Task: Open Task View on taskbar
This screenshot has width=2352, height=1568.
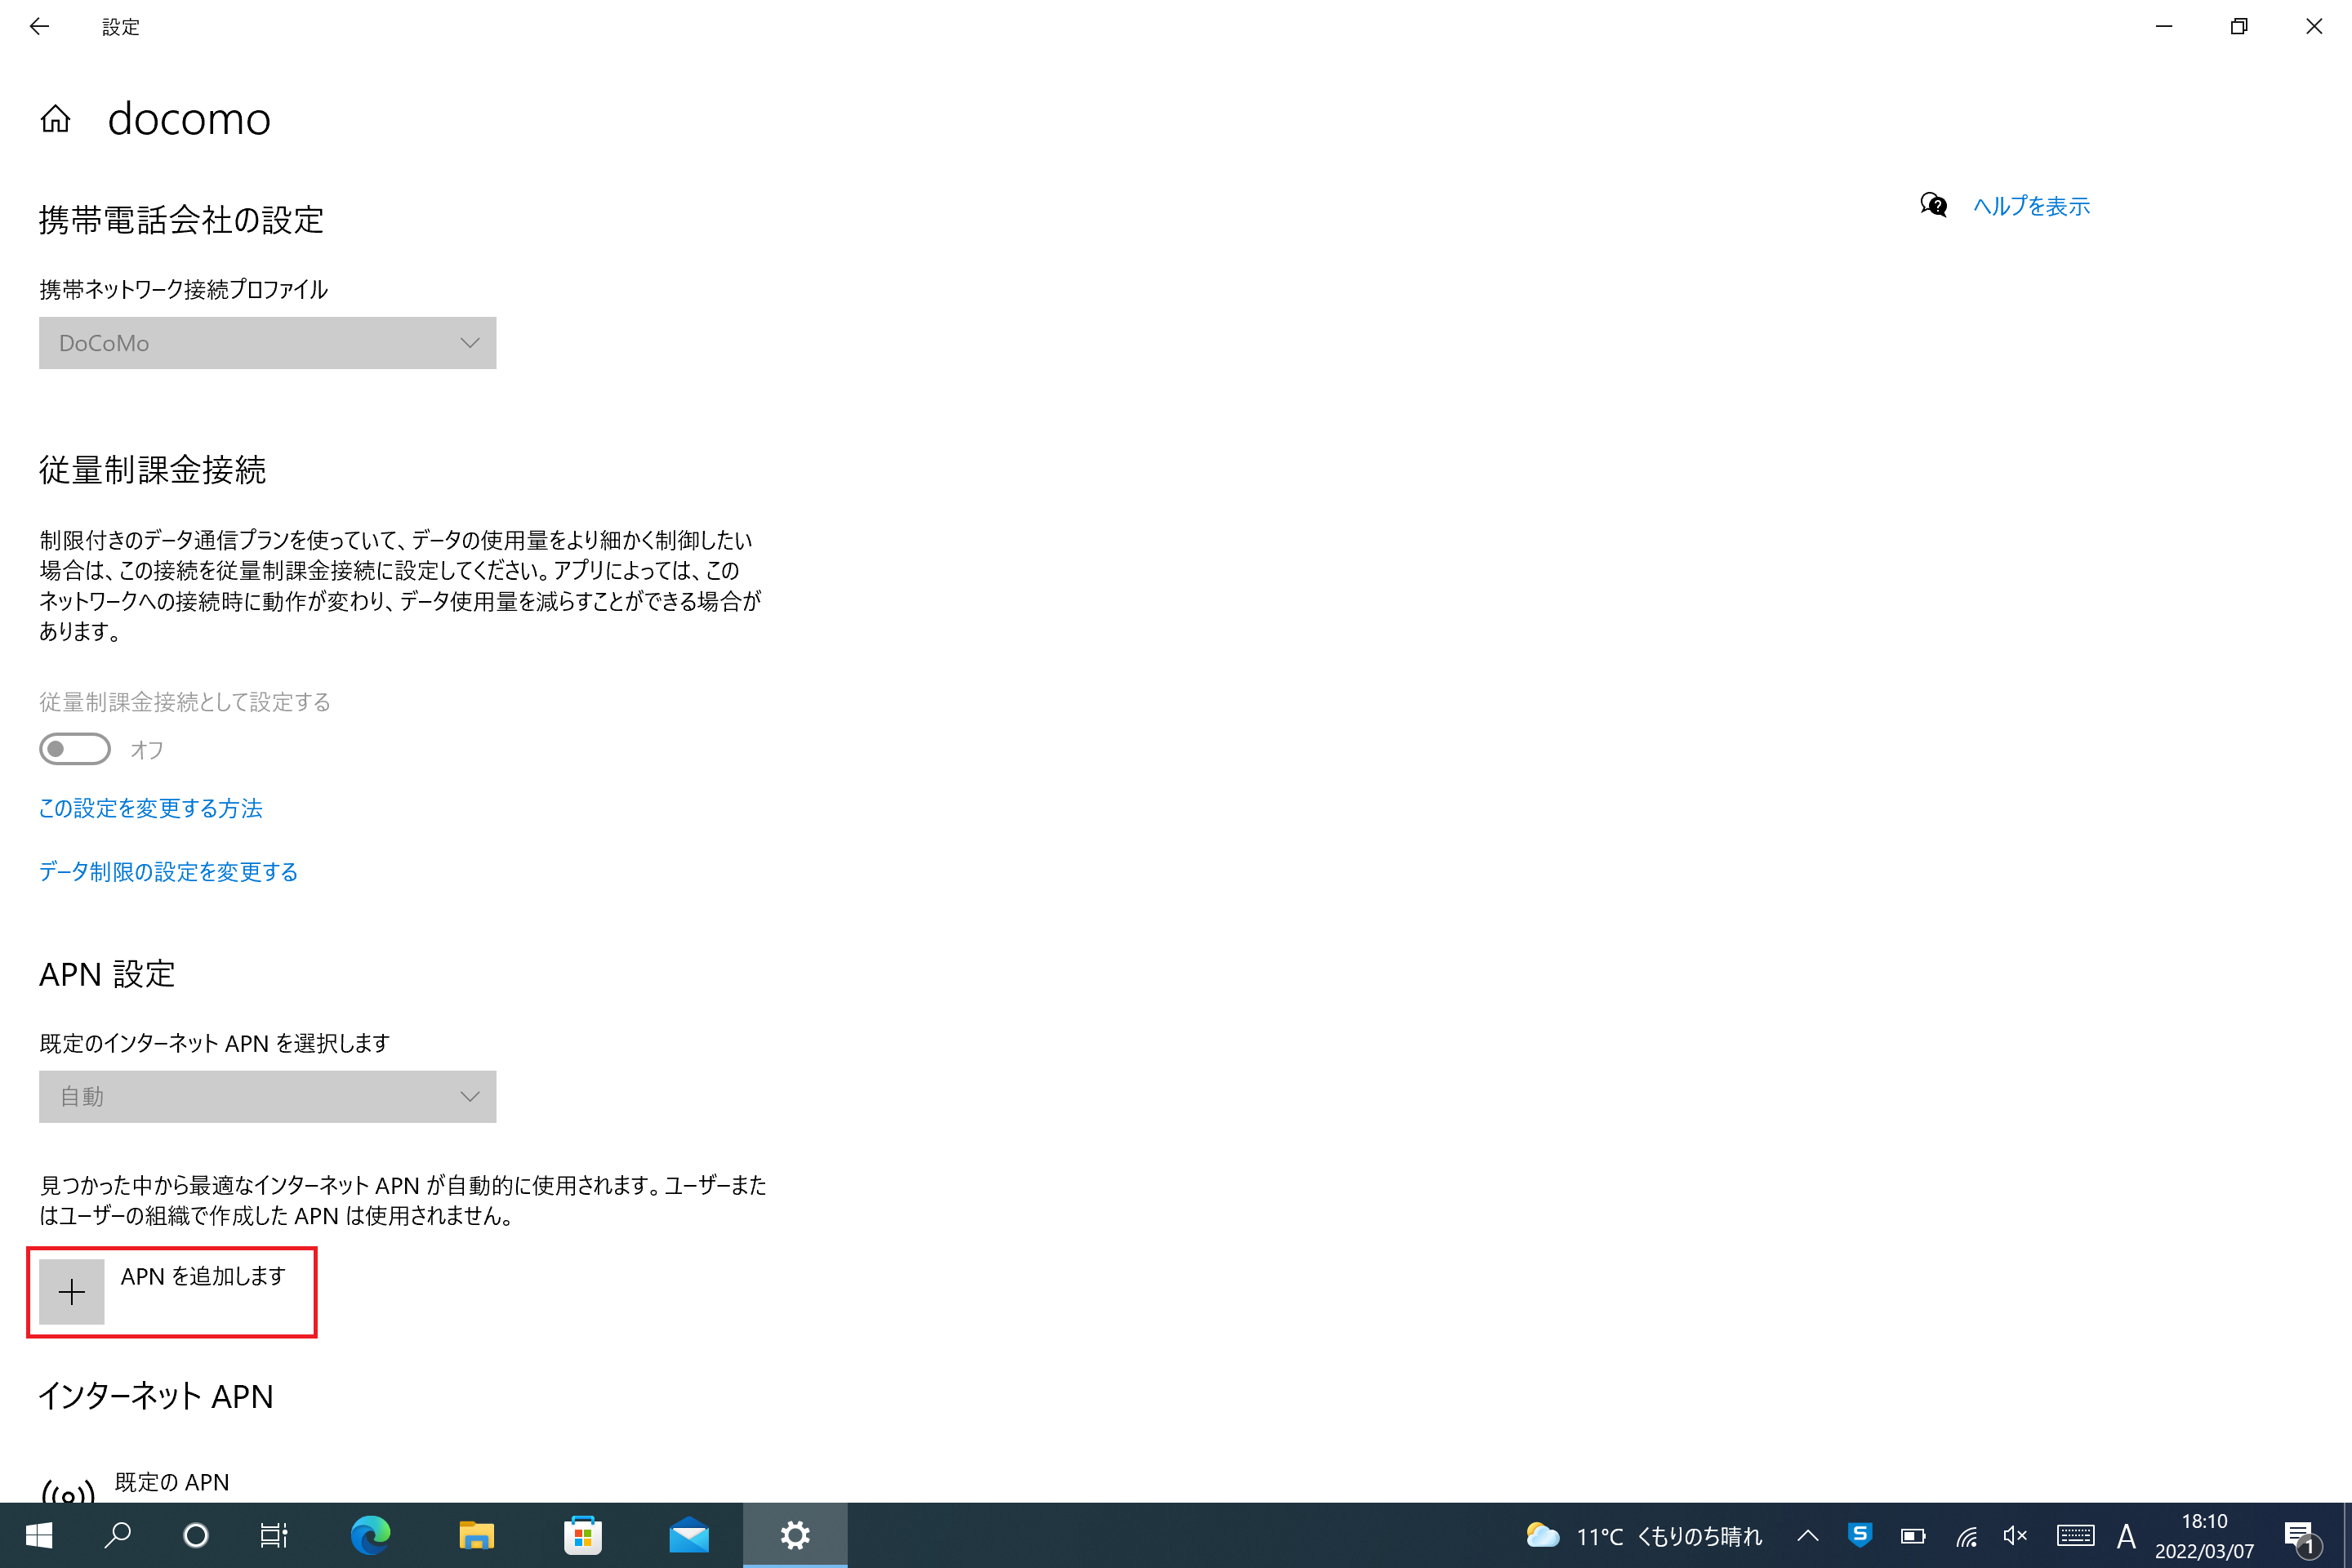Action: 273,1535
